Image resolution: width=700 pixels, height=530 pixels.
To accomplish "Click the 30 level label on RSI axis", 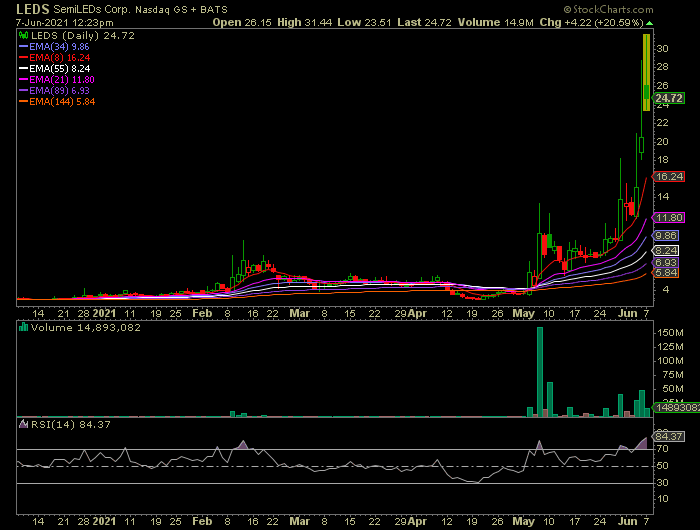I will coord(663,483).
